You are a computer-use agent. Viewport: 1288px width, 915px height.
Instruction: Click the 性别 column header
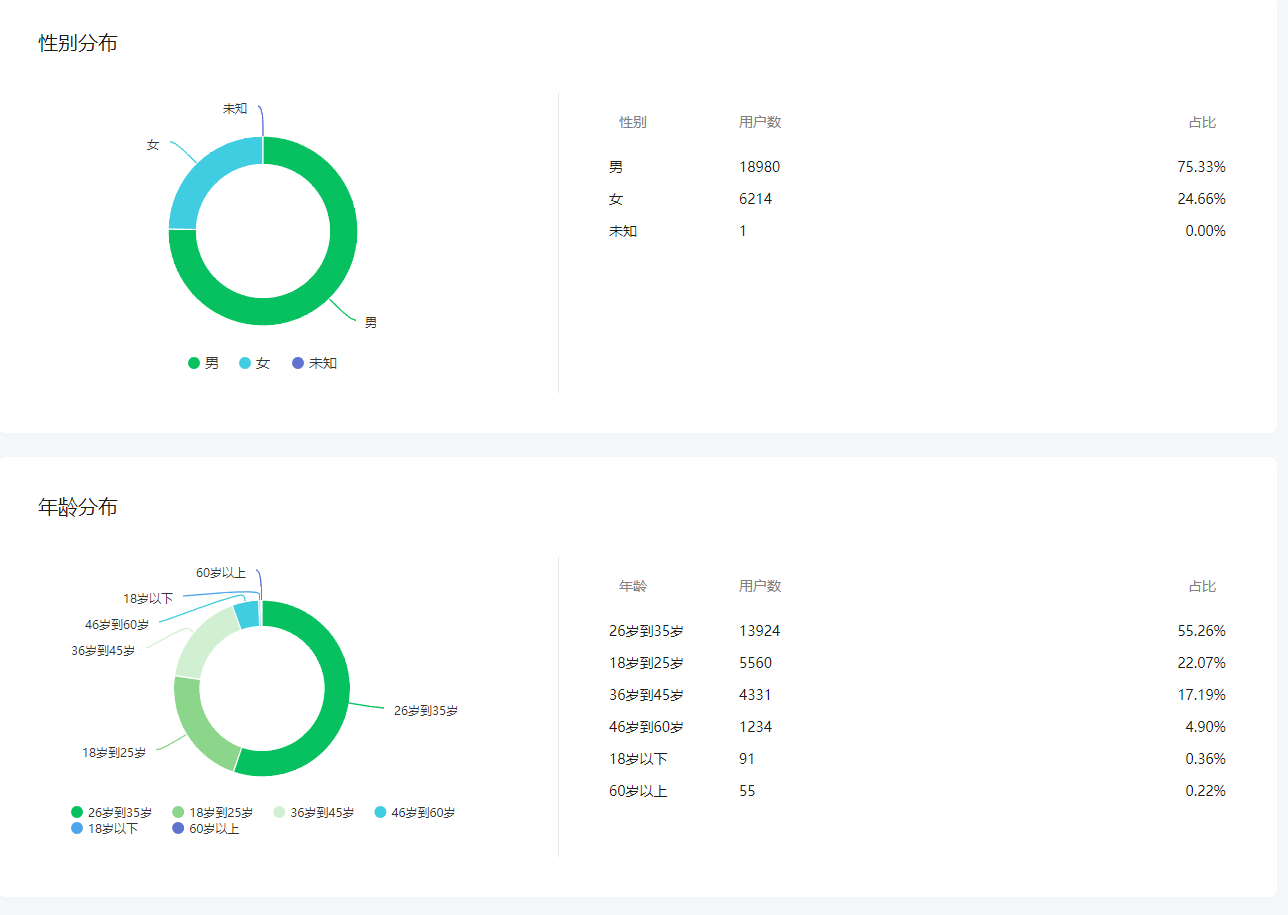pyautogui.click(x=633, y=122)
